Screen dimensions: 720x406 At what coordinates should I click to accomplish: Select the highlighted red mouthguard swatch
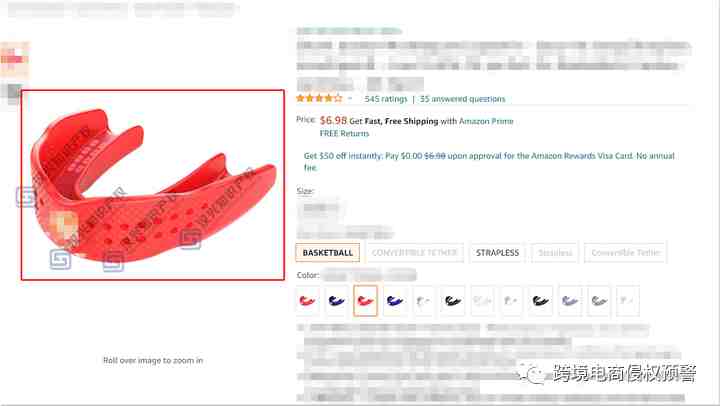coord(366,301)
